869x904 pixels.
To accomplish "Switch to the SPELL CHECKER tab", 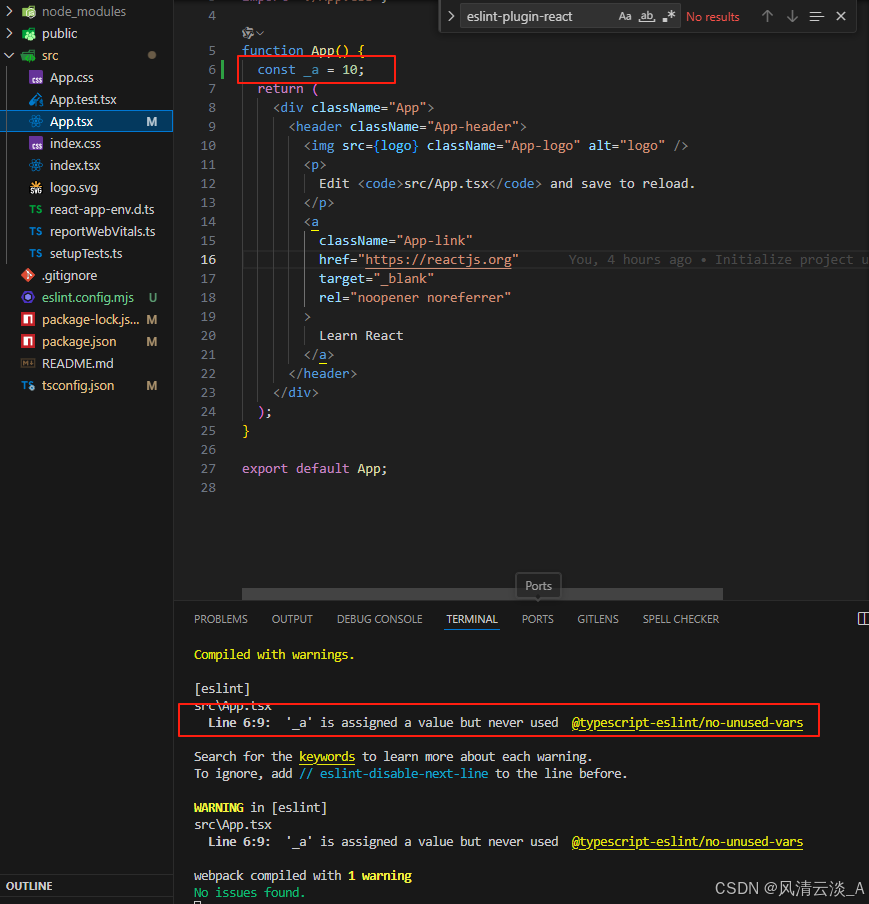I will click(680, 619).
